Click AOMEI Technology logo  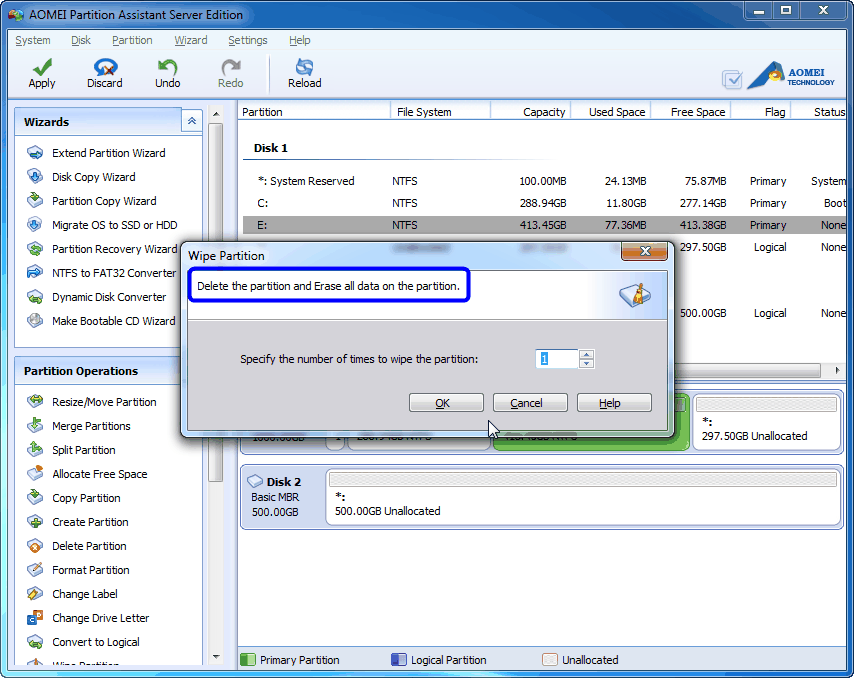[x=791, y=76]
